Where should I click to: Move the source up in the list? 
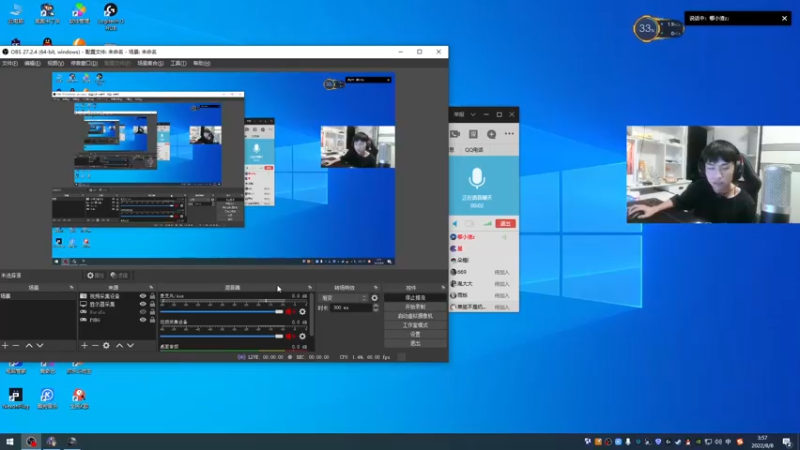pyautogui.click(x=119, y=345)
